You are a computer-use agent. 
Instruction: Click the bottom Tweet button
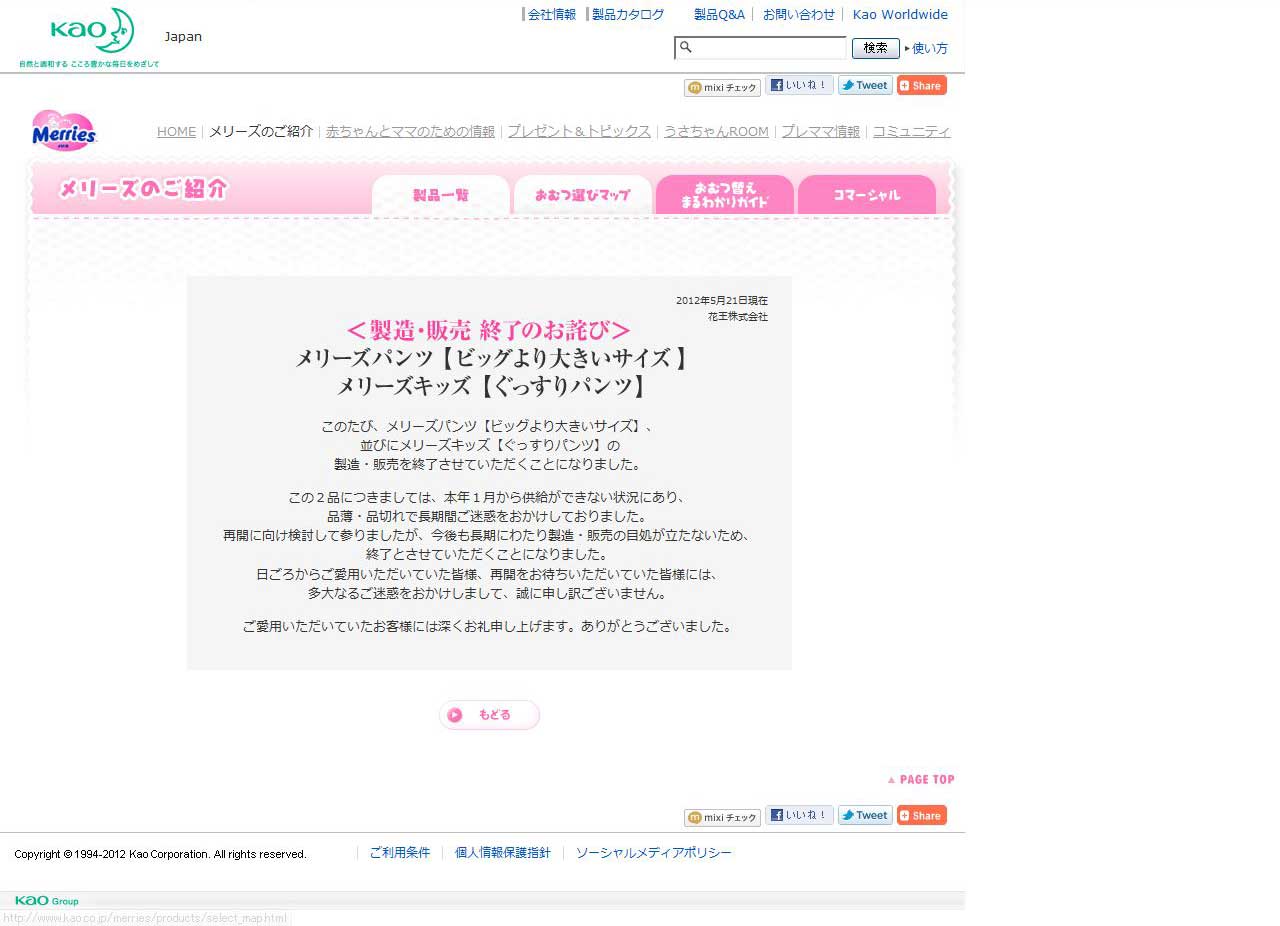pos(864,816)
